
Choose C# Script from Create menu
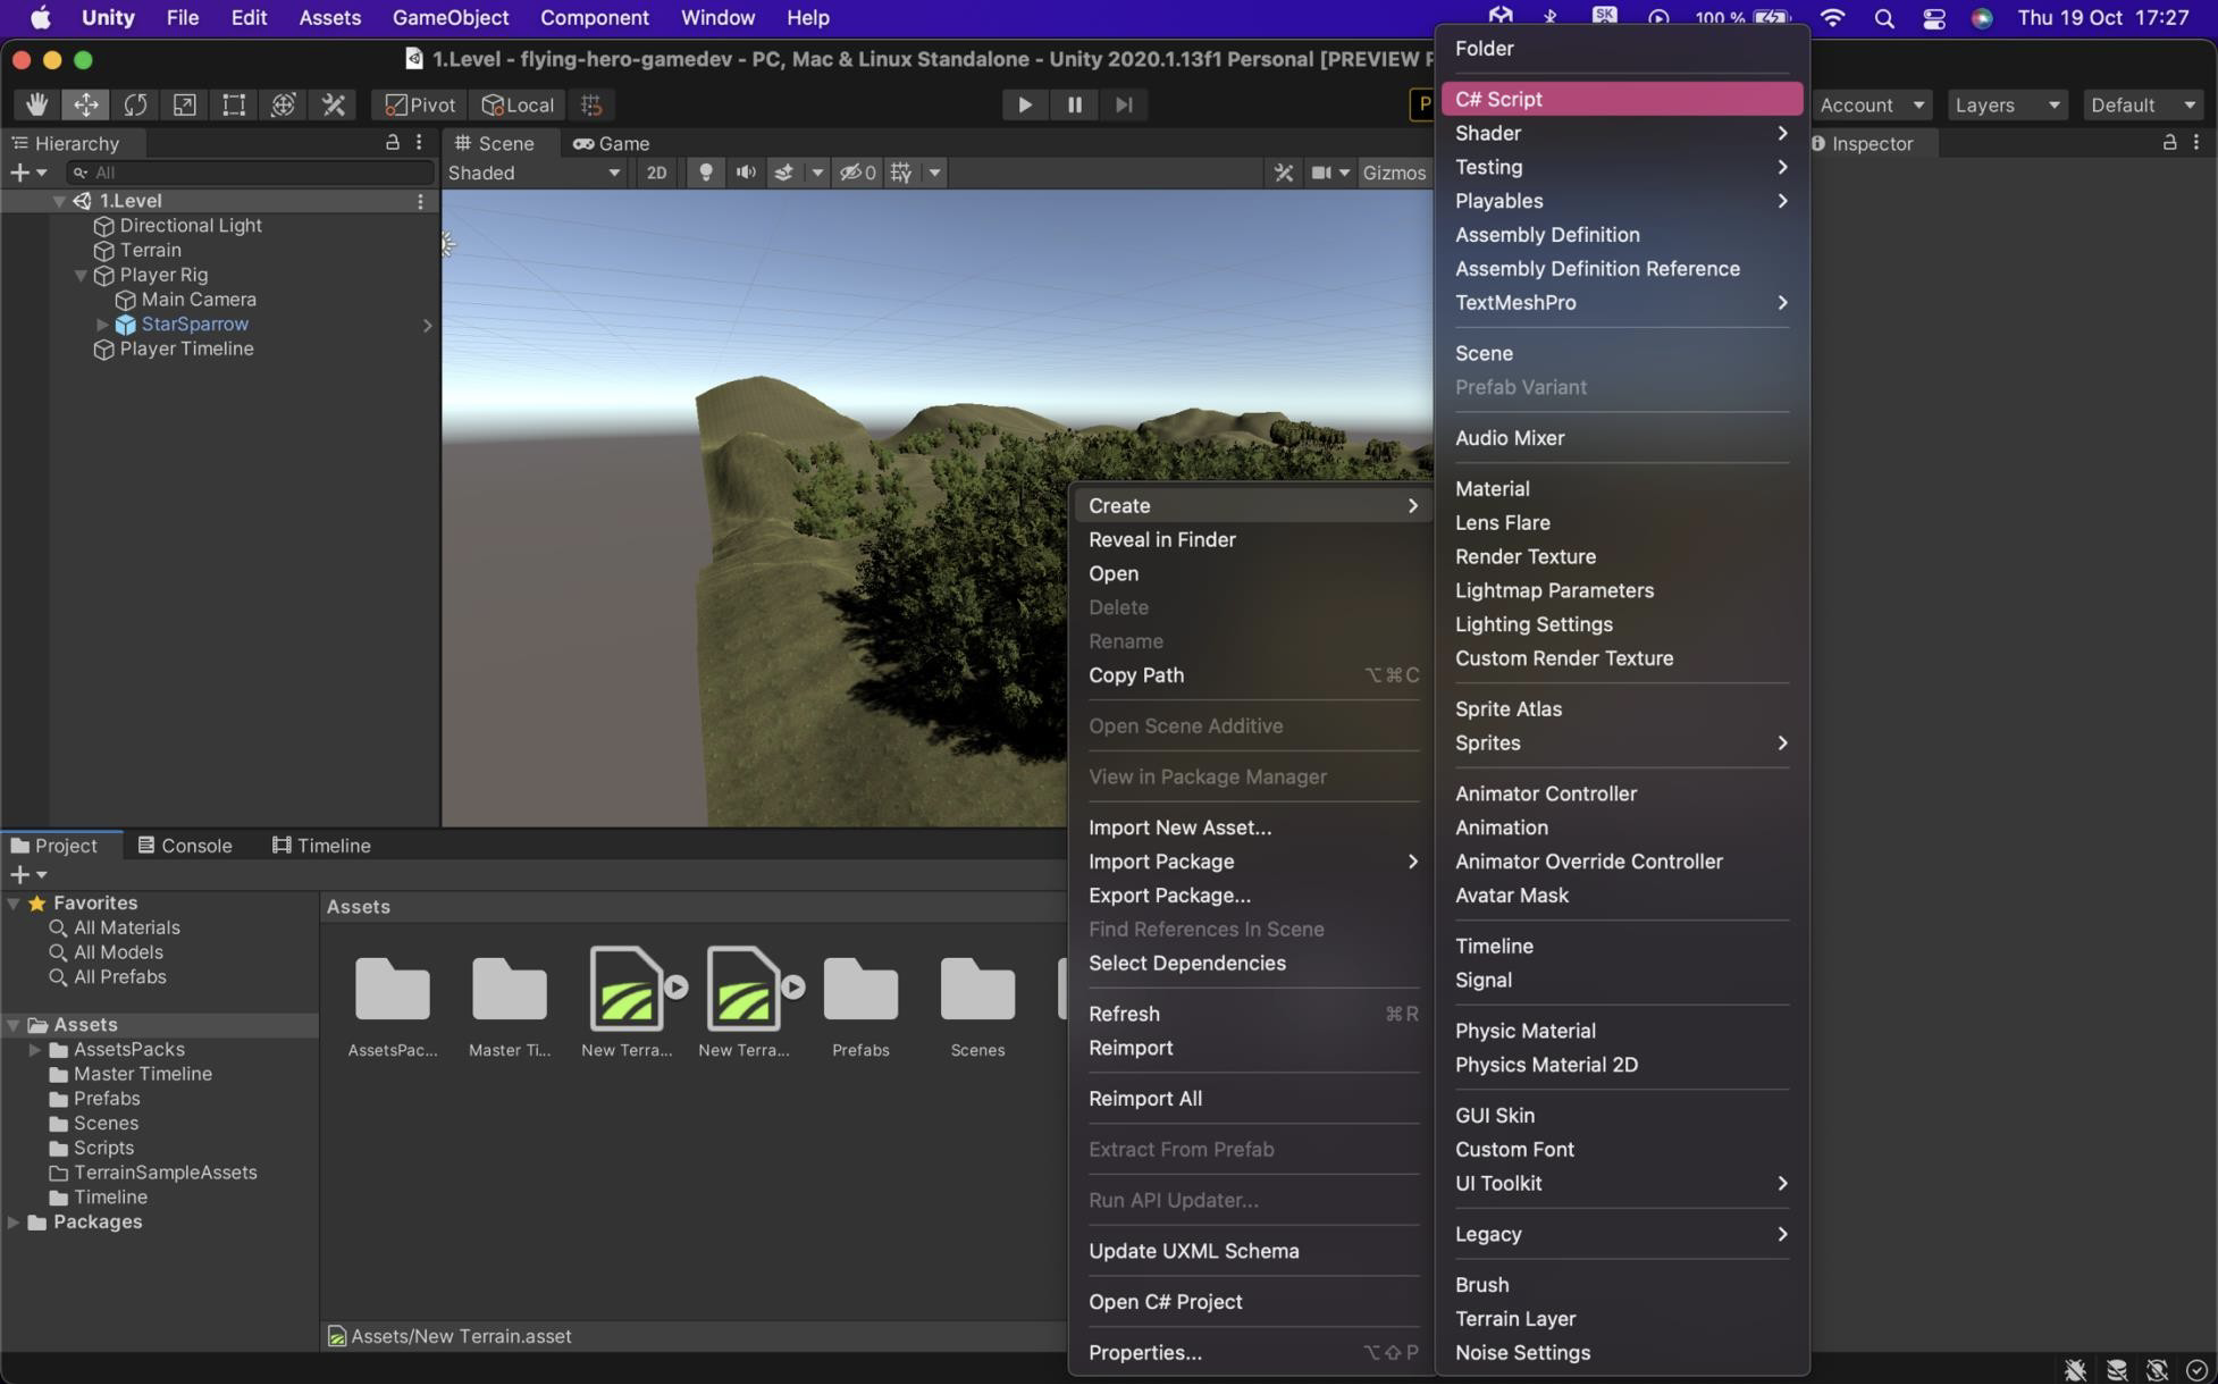1623,98
